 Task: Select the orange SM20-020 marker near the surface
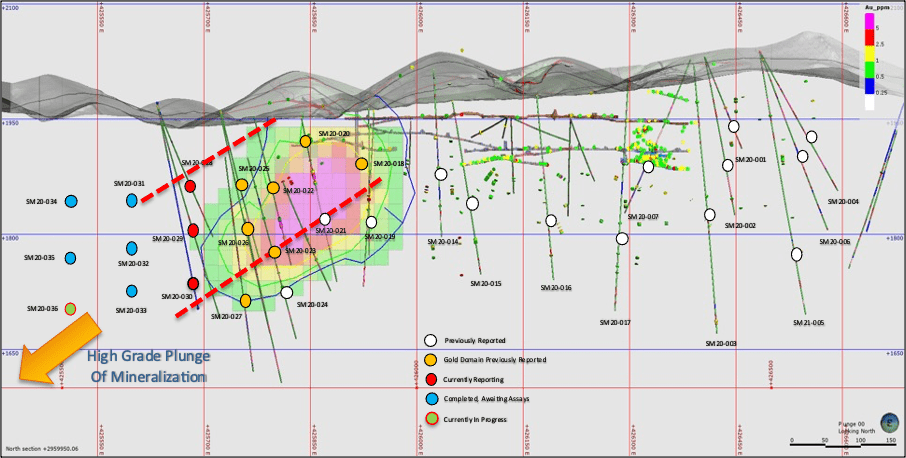point(306,142)
